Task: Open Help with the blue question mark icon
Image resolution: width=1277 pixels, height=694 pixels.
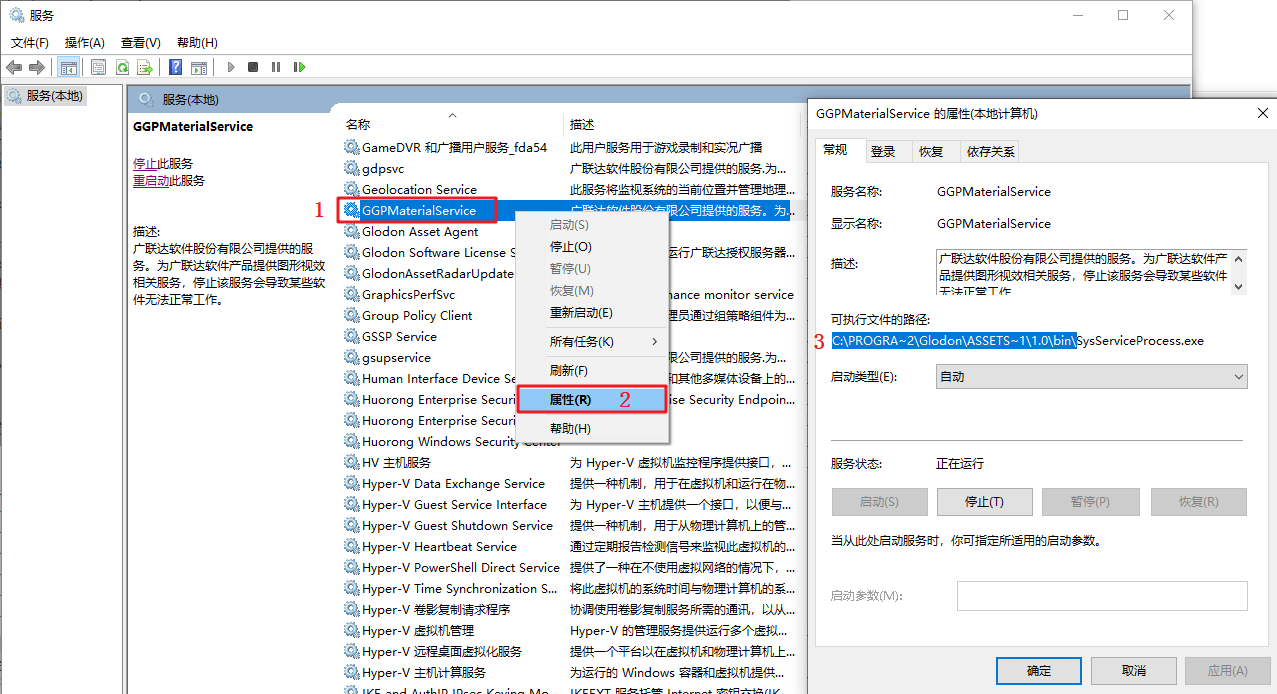Action: click(175, 67)
